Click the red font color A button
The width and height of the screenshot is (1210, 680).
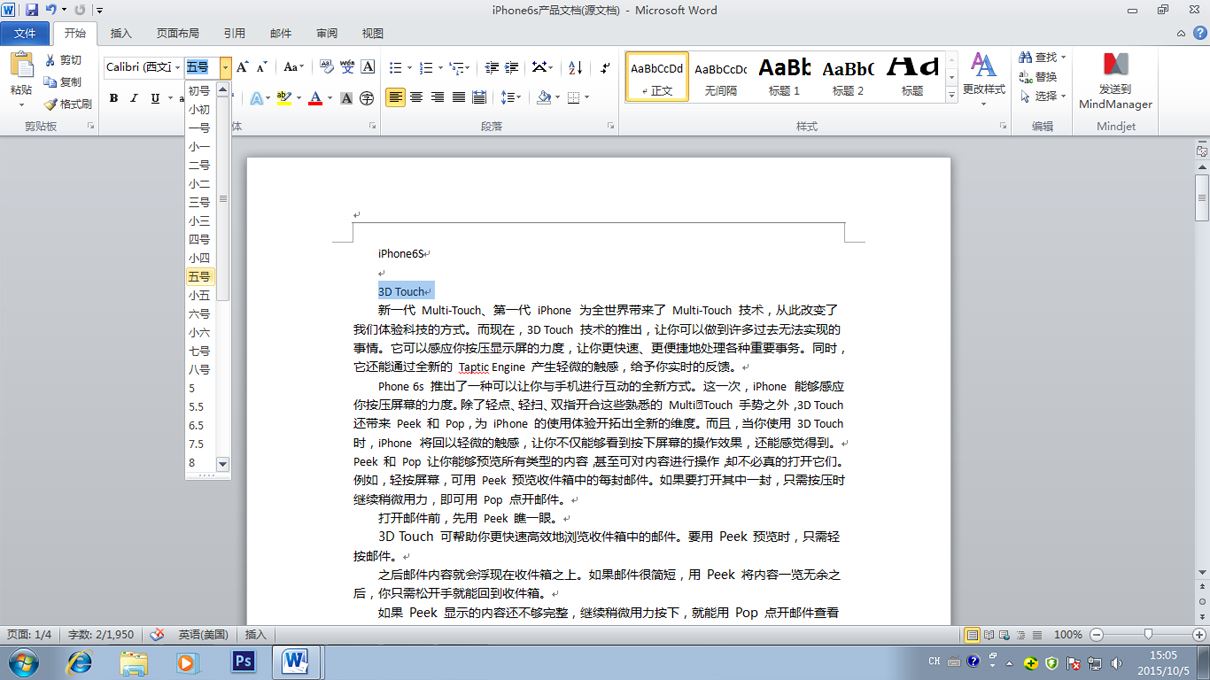315,98
